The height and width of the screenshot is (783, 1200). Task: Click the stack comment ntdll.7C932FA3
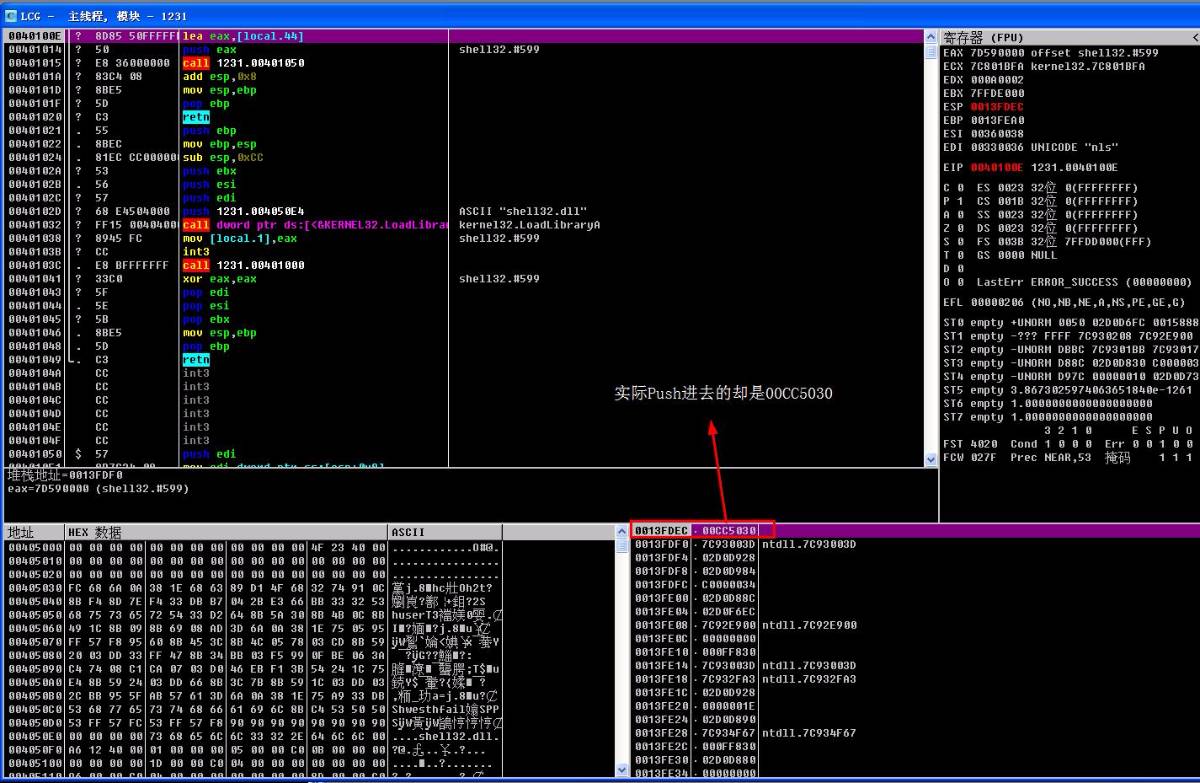tap(809, 679)
